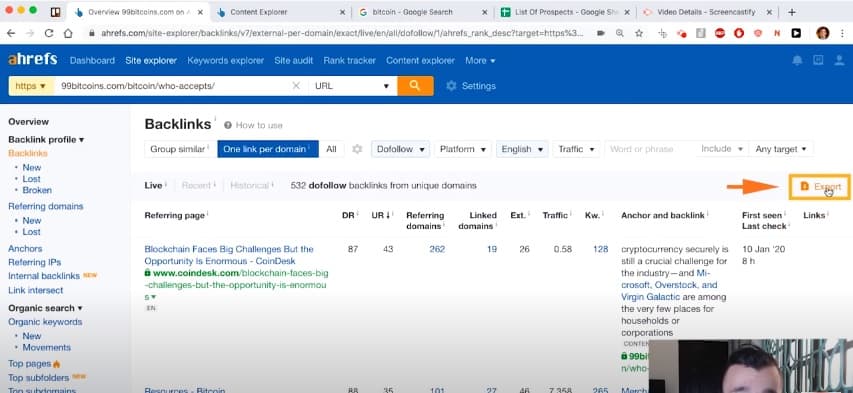Collapse the Backlink profile section

tap(46, 139)
